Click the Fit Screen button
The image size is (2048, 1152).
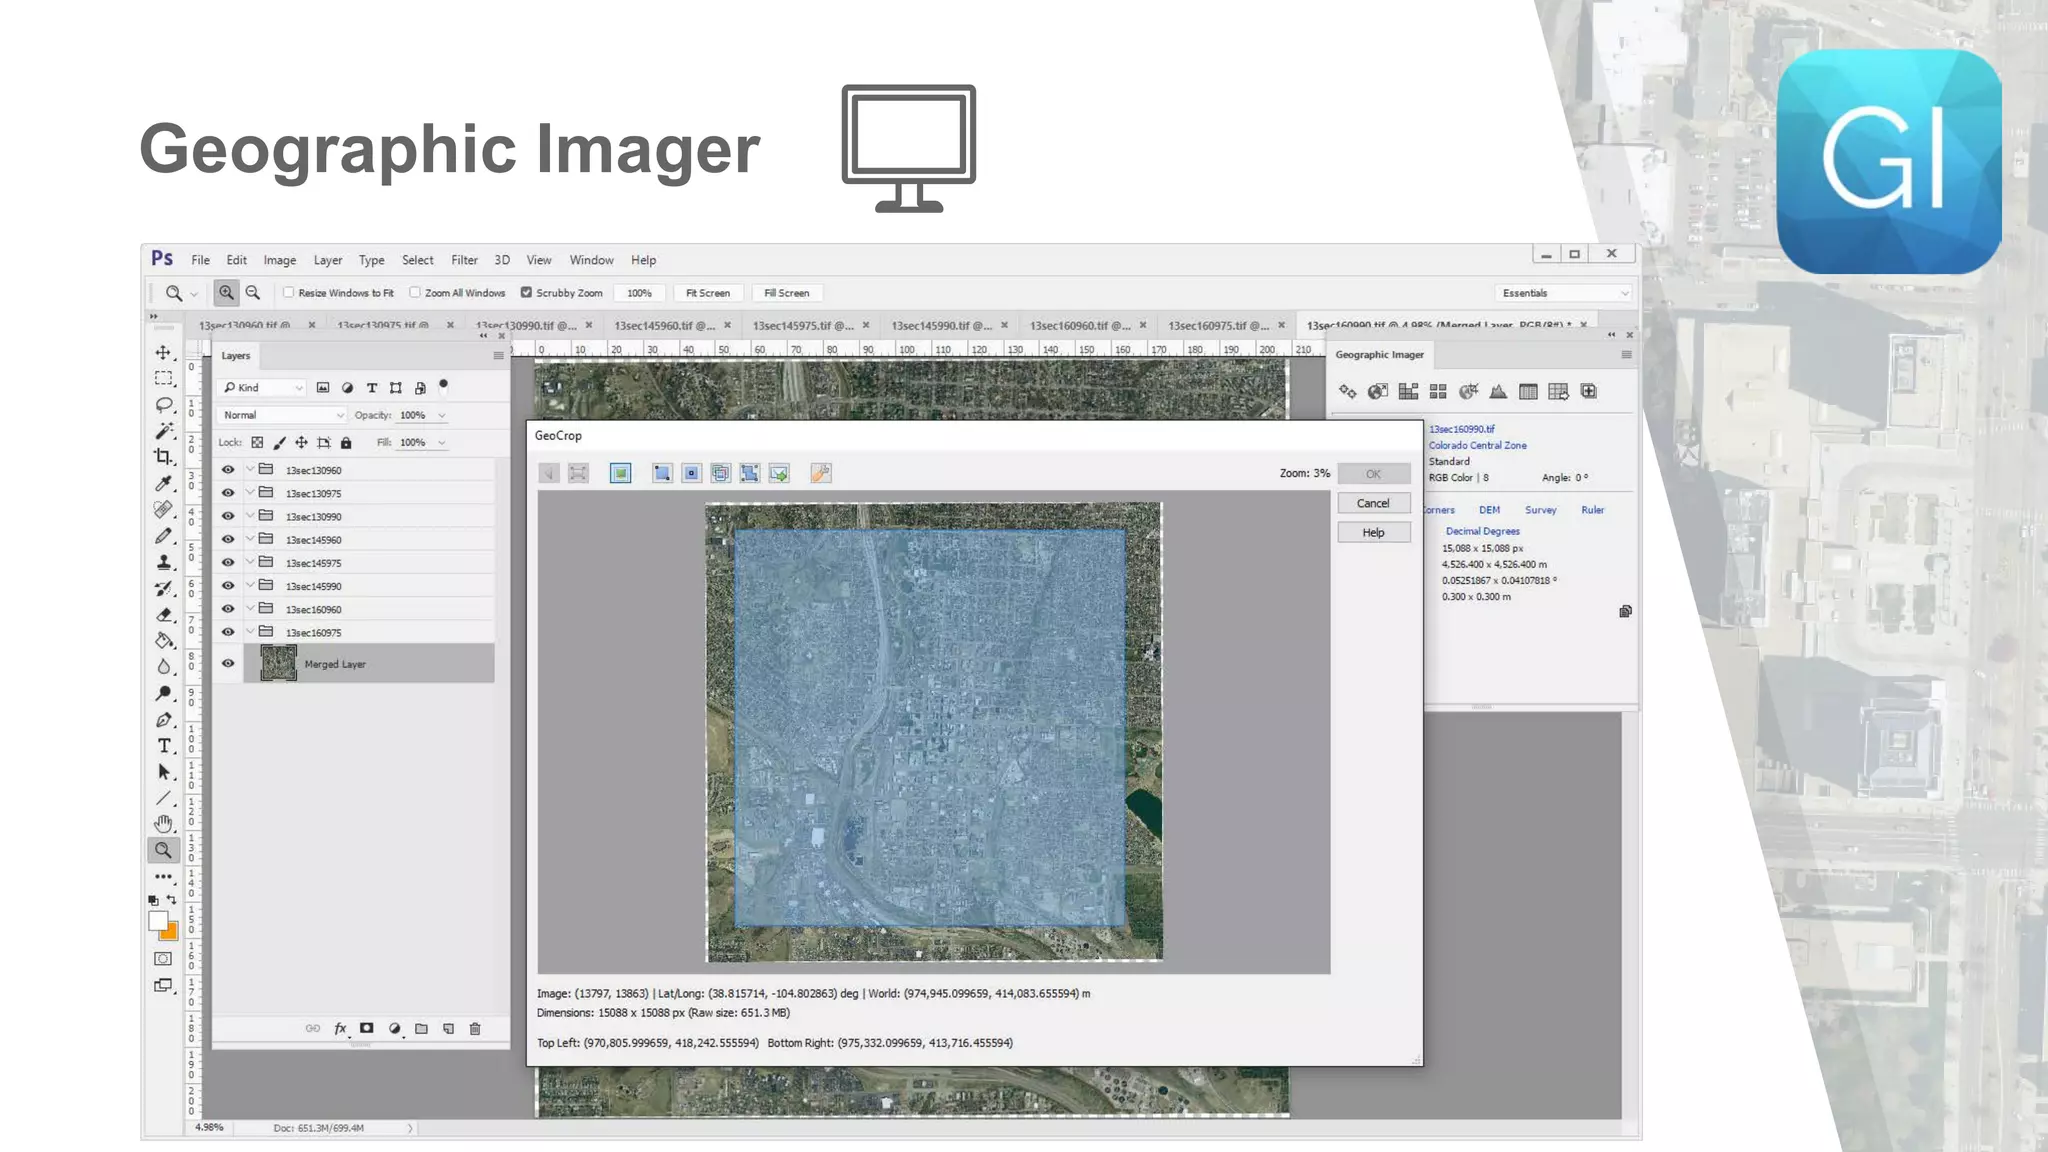pyautogui.click(x=708, y=293)
